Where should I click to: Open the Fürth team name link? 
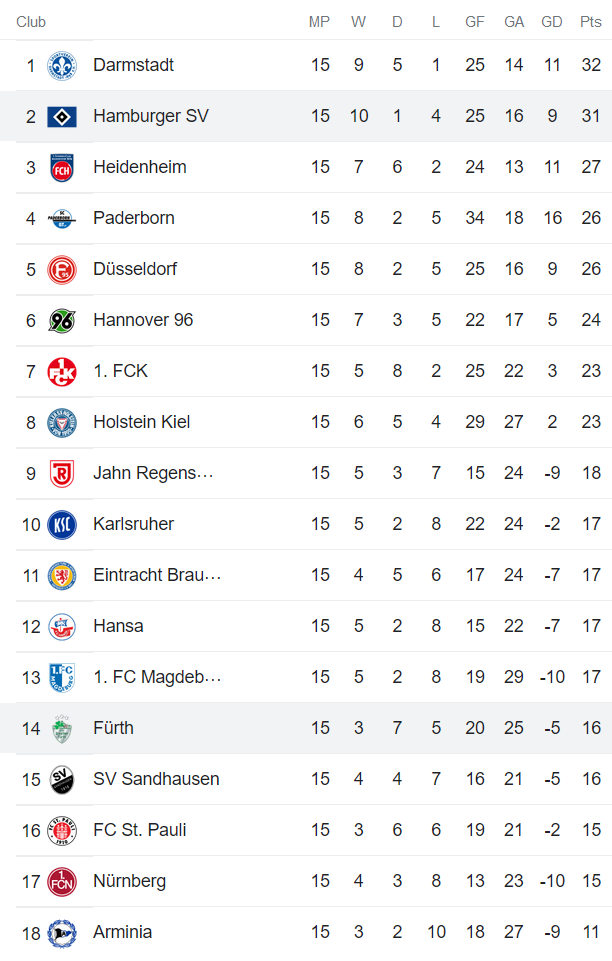click(113, 728)
